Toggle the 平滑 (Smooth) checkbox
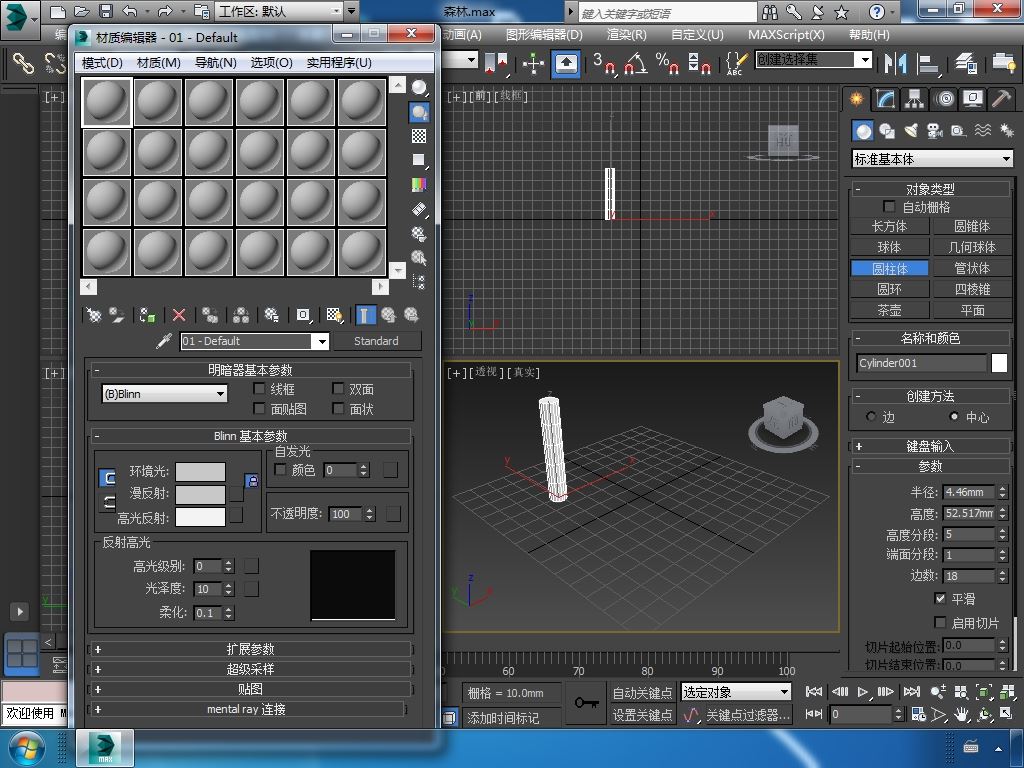The width and height of the screenshot is (1024, 768). (x=940, y=598)
